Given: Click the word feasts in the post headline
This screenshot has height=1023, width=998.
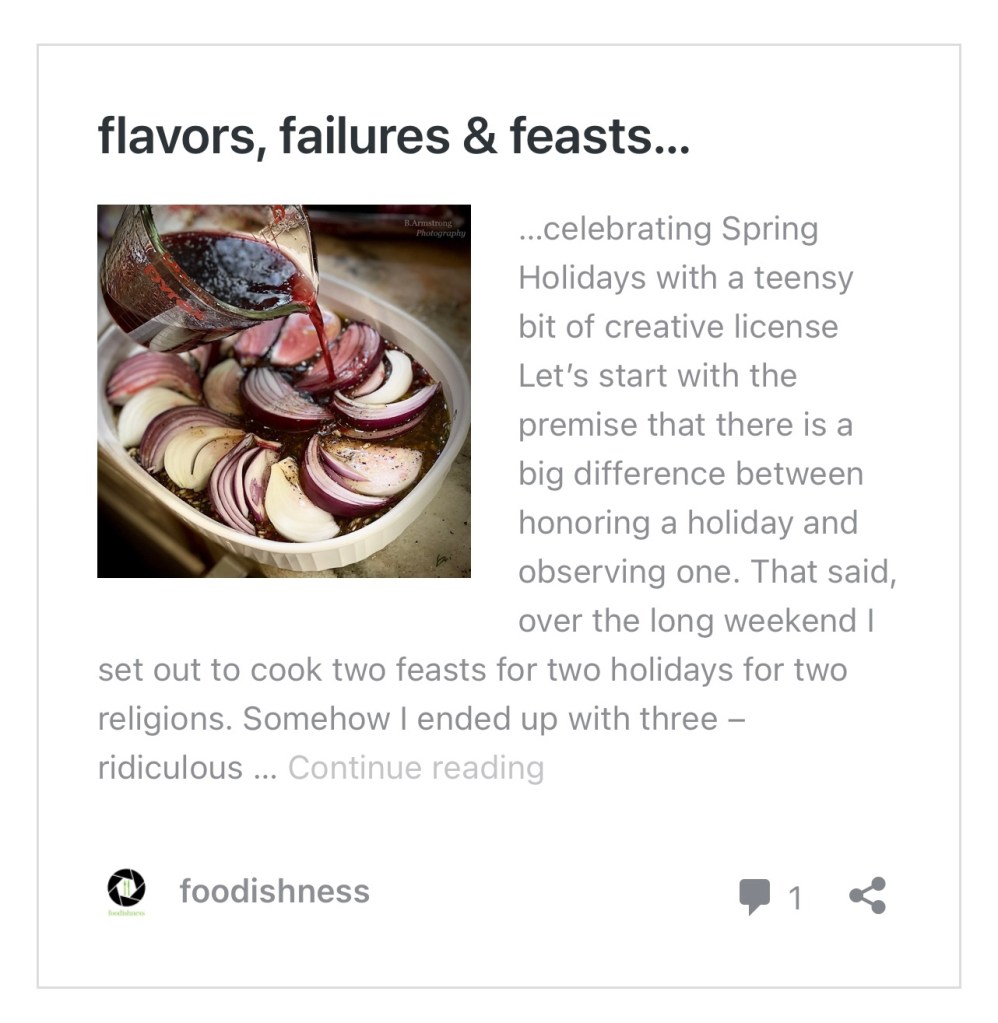Looking at the screenshot, I should 598,137.
